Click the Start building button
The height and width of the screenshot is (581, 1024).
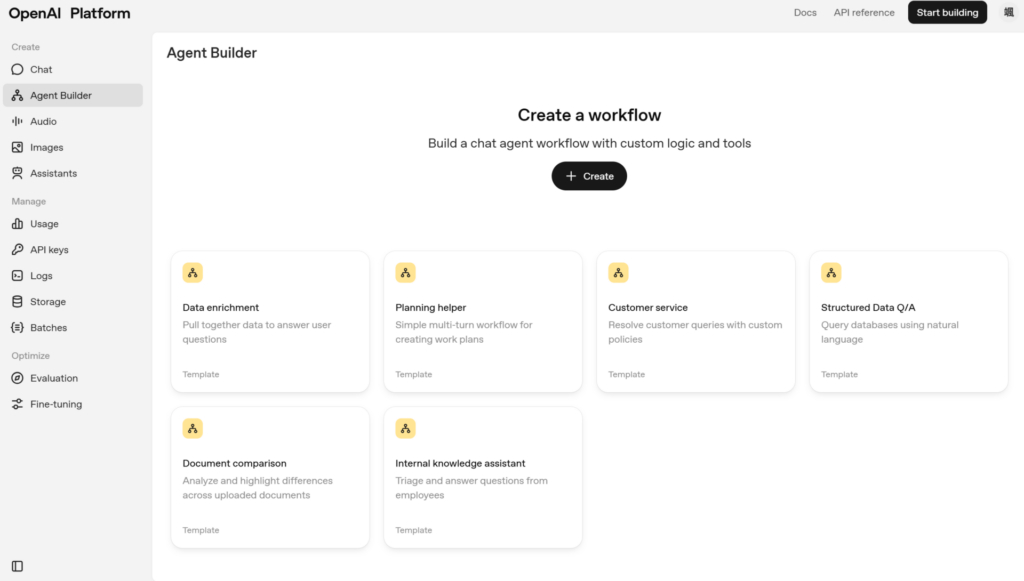click(x=947, y=13)
